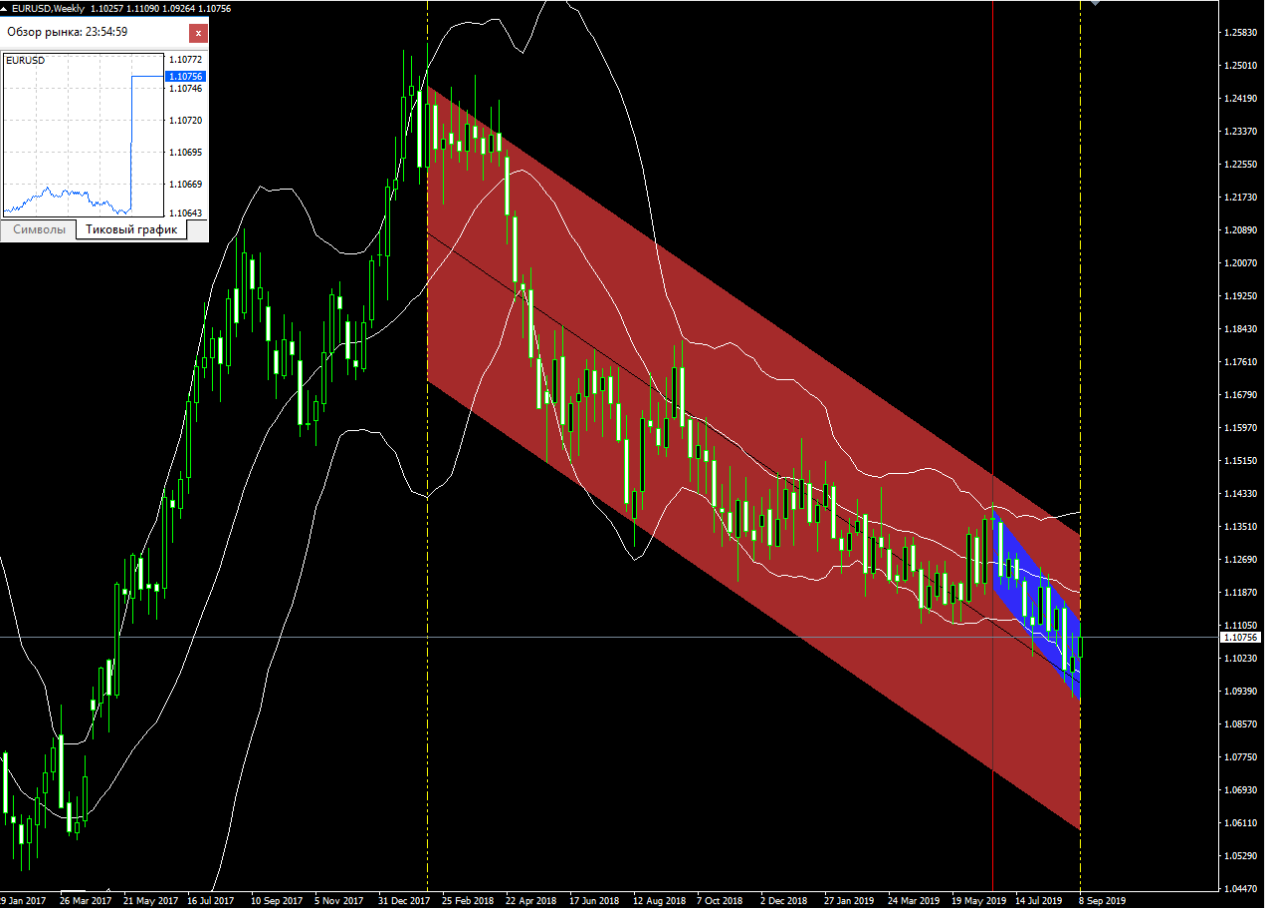Click the 1.10257 open value in chart header
The image size is (1266, 908).
pyautogui.click(x=107, y=8)
